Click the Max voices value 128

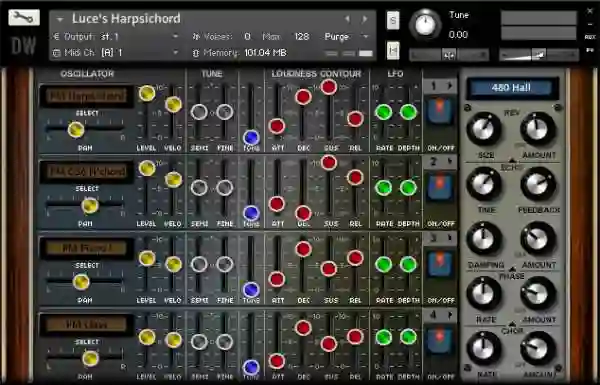click(302, 37)
